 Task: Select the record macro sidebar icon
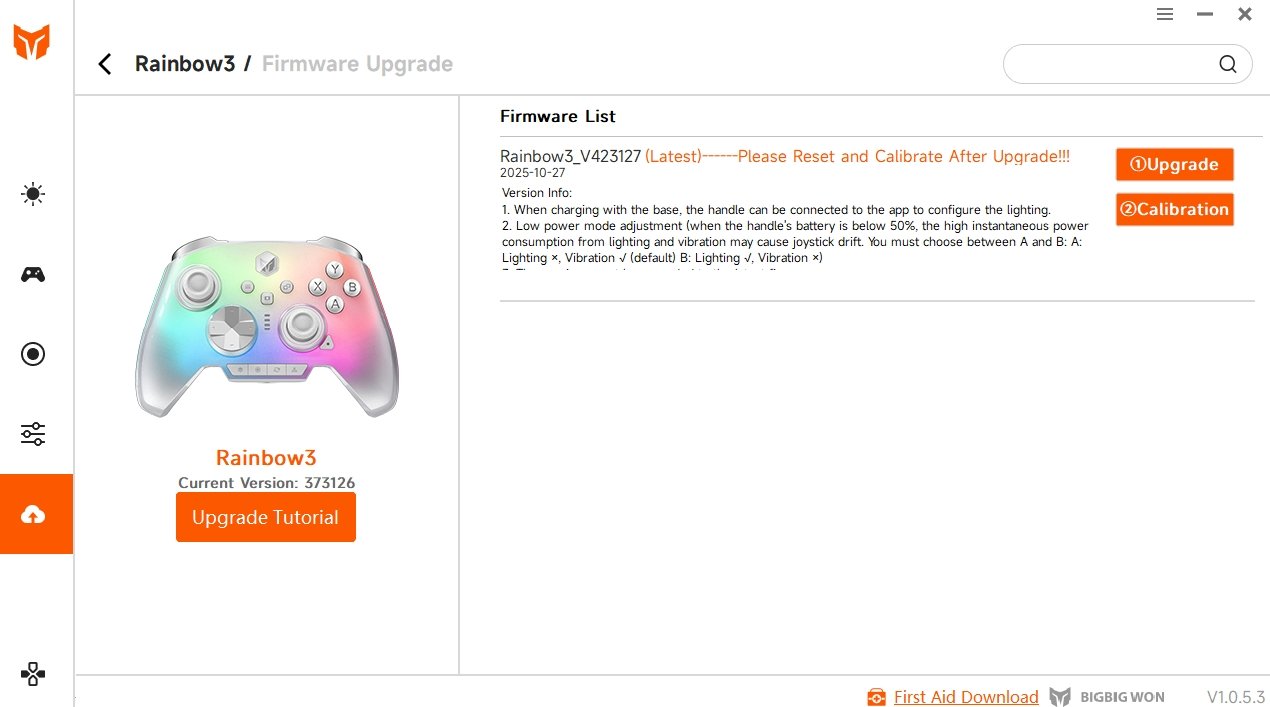33,354
